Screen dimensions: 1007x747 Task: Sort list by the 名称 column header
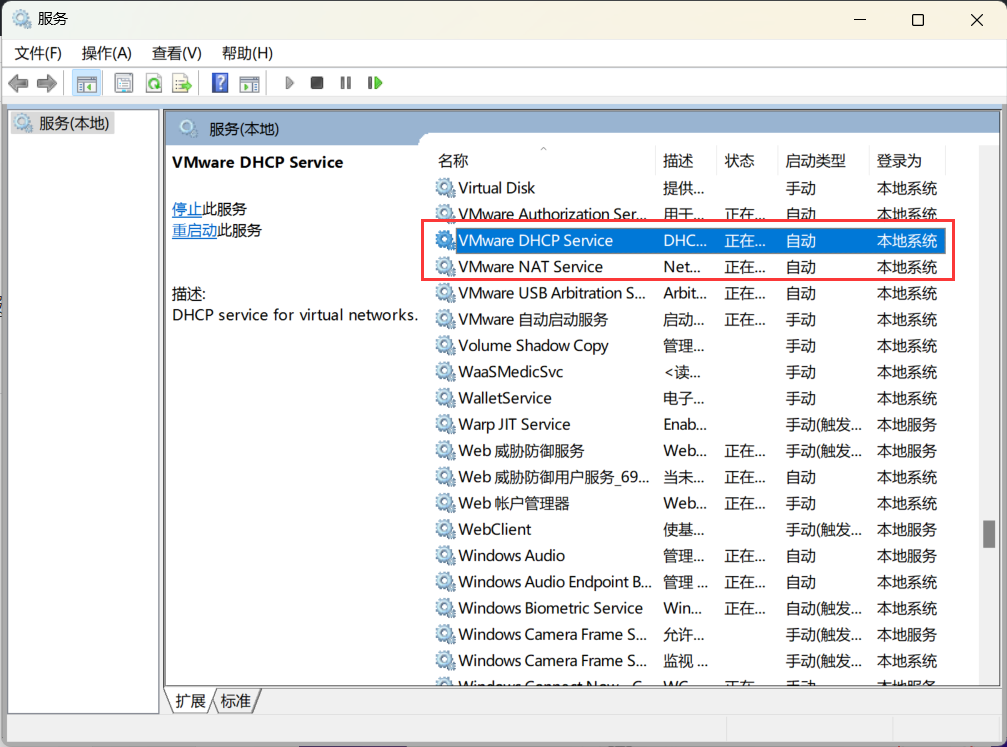point(453,160)
